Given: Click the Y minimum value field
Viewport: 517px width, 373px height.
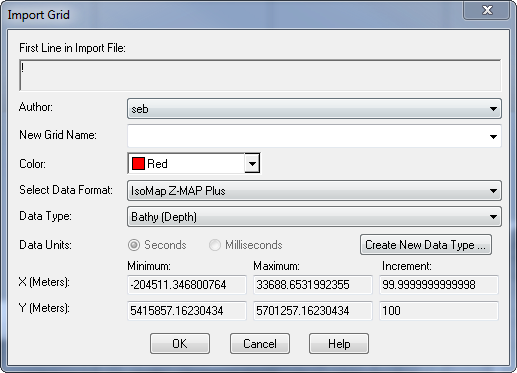Looking at the screenshot, I should tap(187, 311).
